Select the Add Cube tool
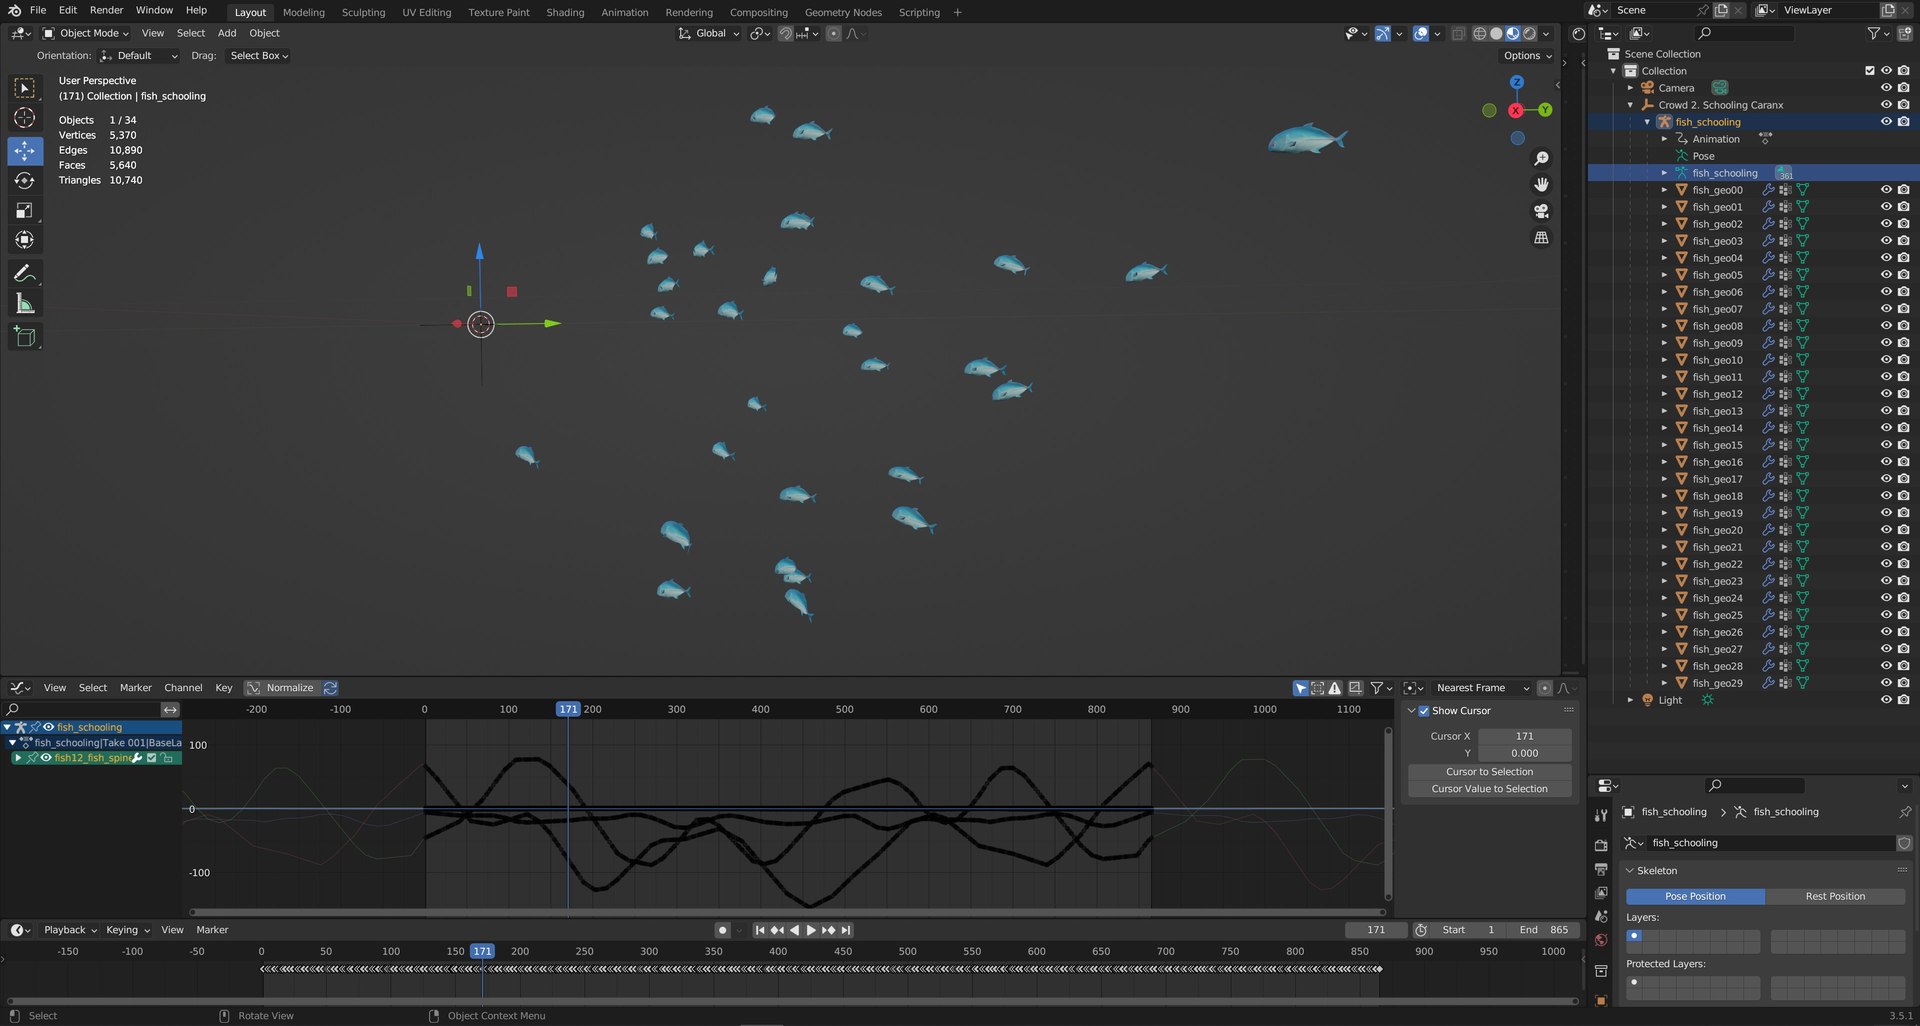1920x1026 pixels. click(x=25, y=337)
